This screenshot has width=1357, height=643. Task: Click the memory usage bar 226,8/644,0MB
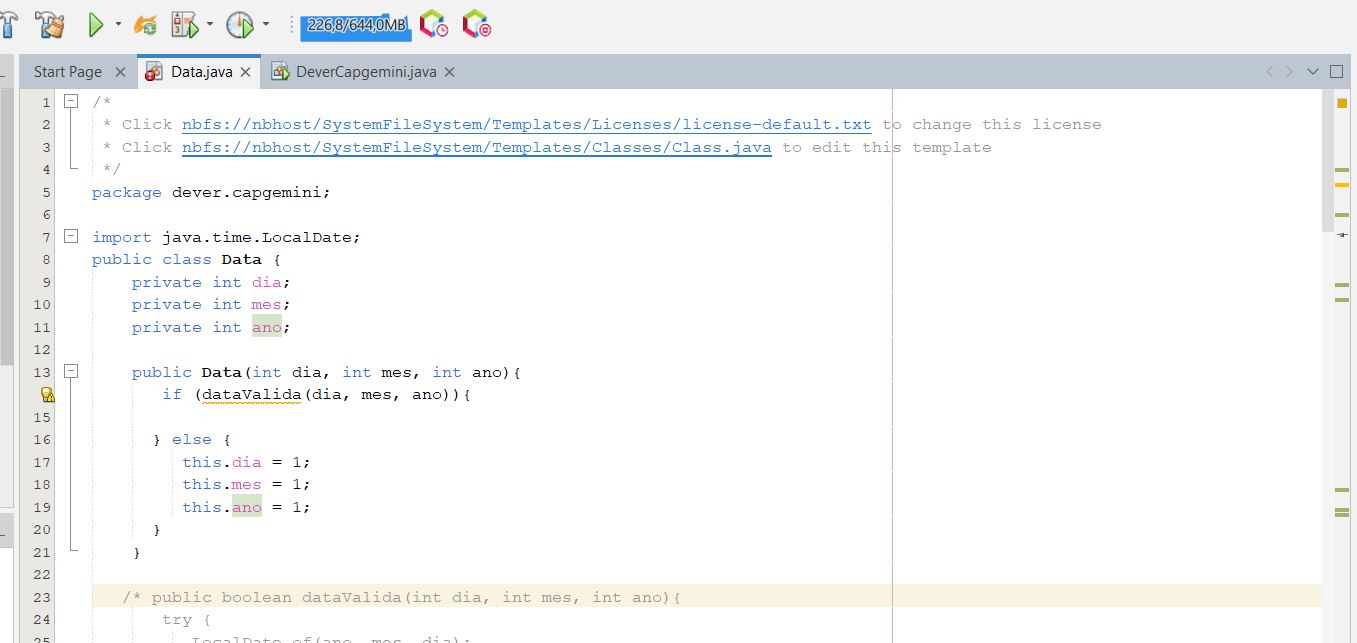click(355, 25)
